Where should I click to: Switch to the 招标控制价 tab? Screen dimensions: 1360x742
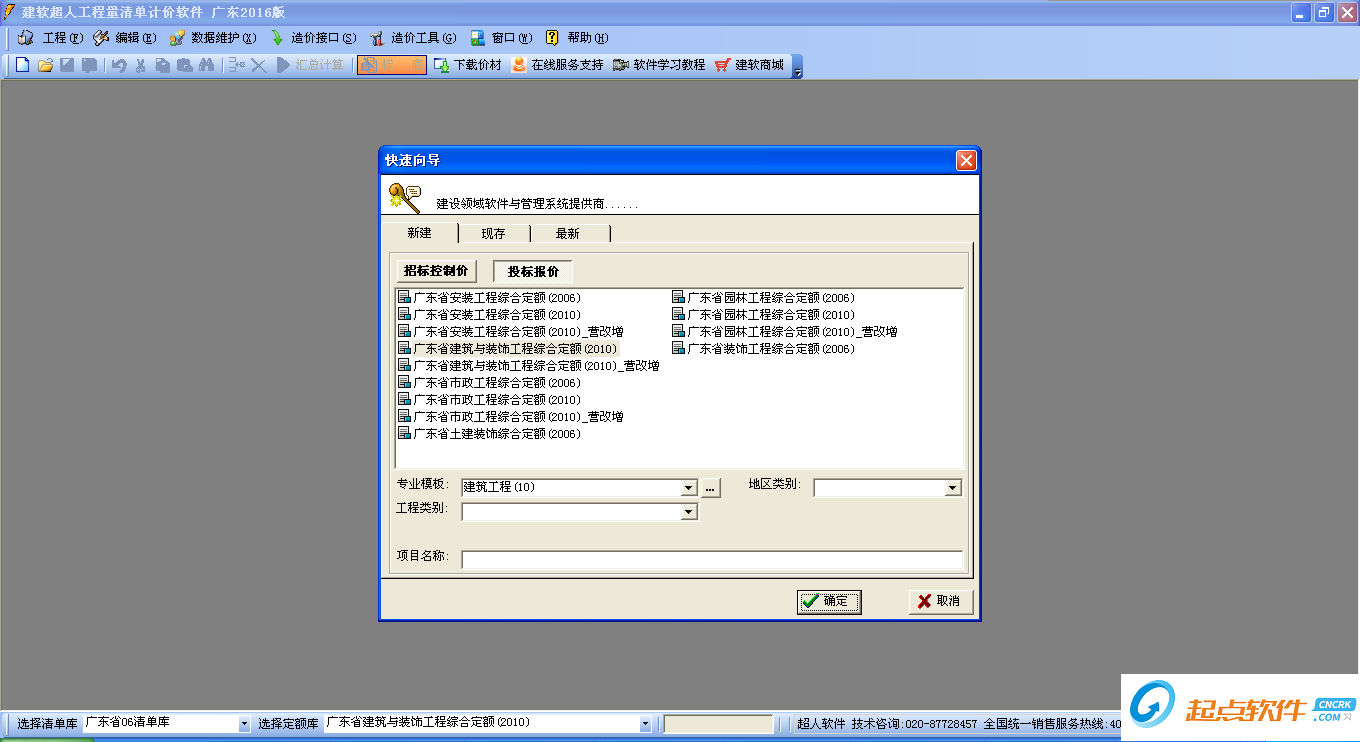(435, 270)
